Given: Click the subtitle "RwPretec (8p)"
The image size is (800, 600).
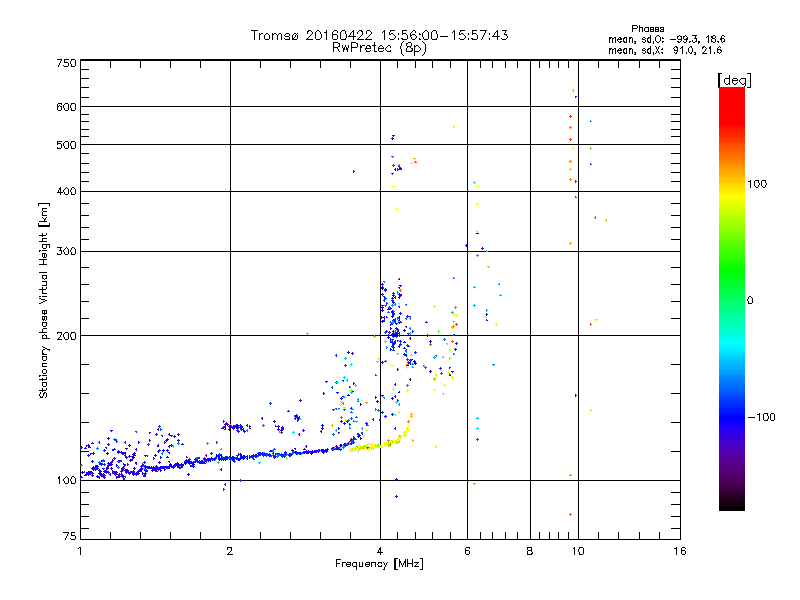Looking at the screenshot, I should coord(379,48).
